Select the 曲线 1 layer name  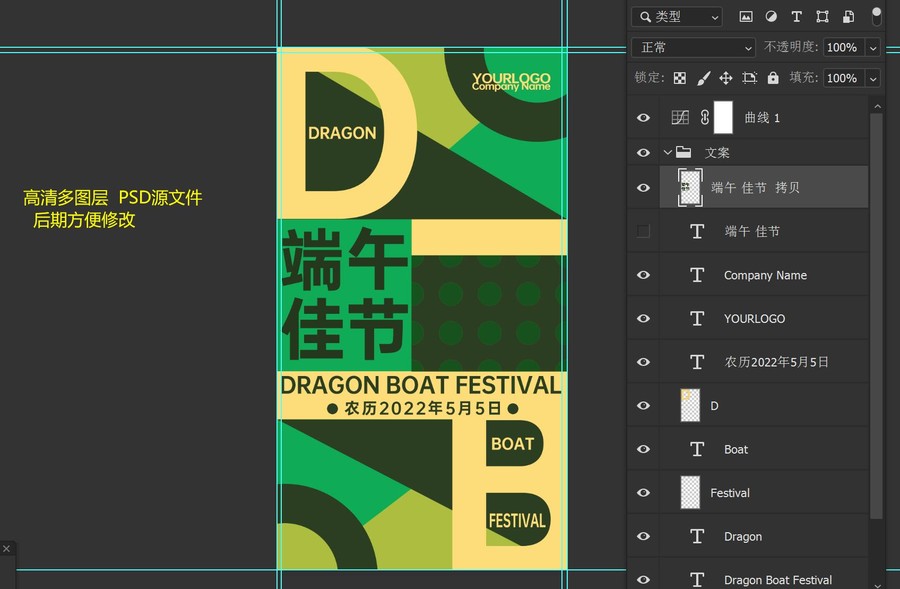[x=762, y=118]
